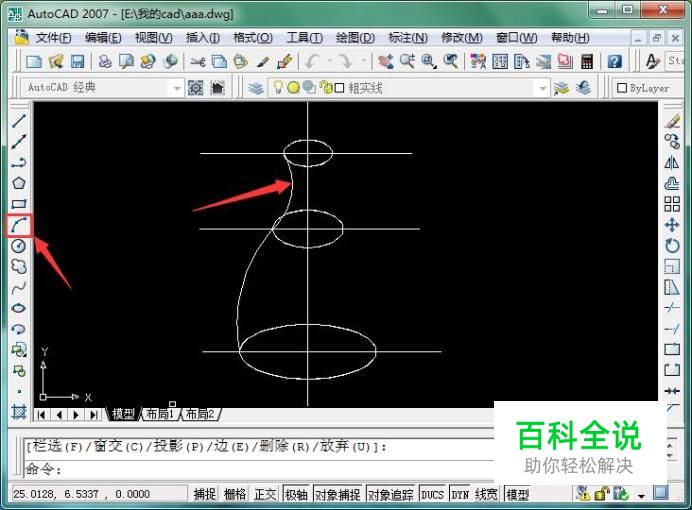Screen dimensions: 692x510
Task: Click the Save toolbar icon
Action: [77, 61]
